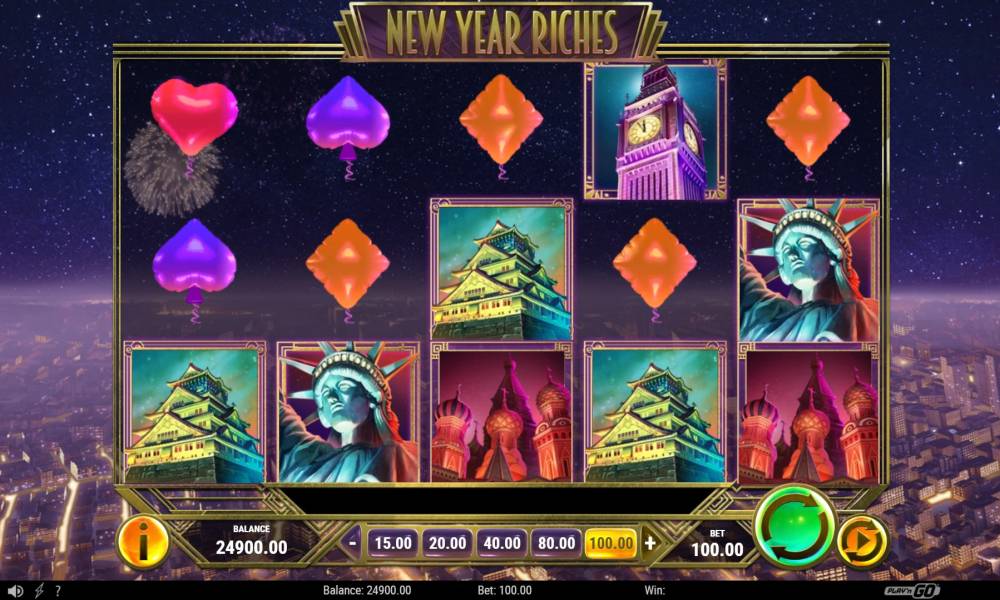Toggle fast play lightning bolt icon

click(x=39, y=590)
